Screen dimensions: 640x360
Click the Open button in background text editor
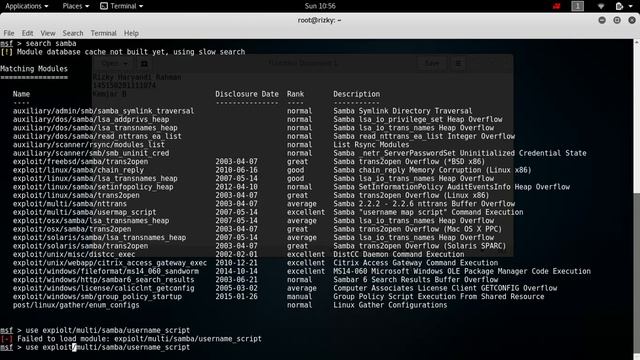[x=115, y=63]
